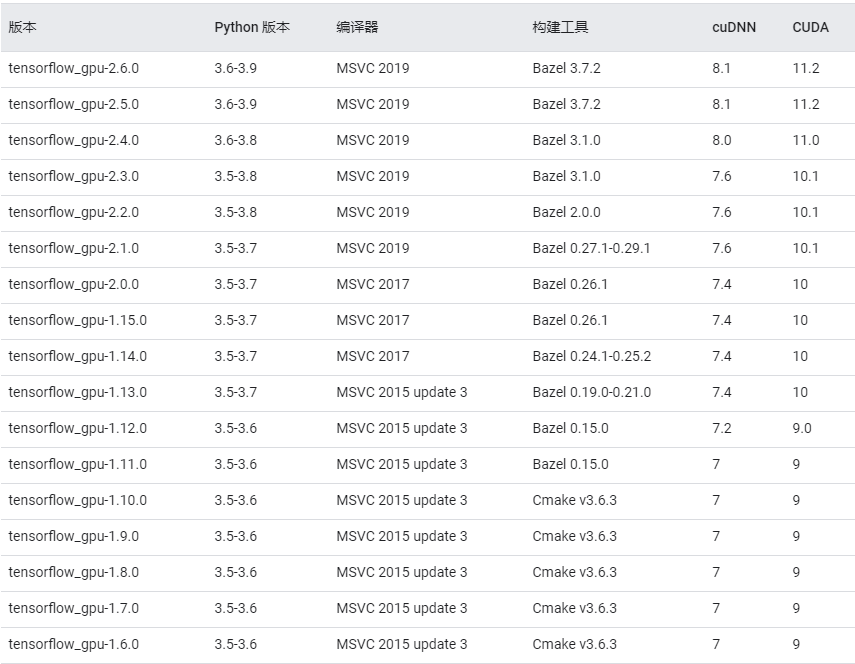The image size is (855, 664).
Task: Click cuDNN 7.6 in the 2.3.0 row
Action: 722,176
